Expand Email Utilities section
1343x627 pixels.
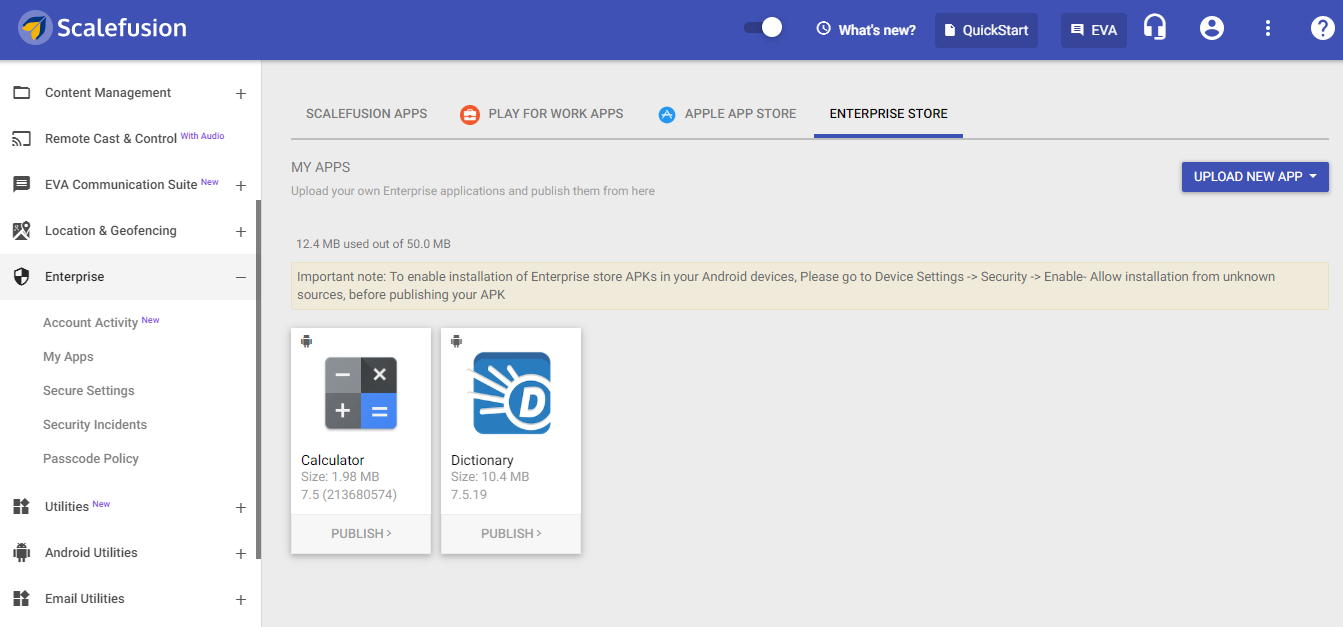pyautogui.click(x=241, y=600)
